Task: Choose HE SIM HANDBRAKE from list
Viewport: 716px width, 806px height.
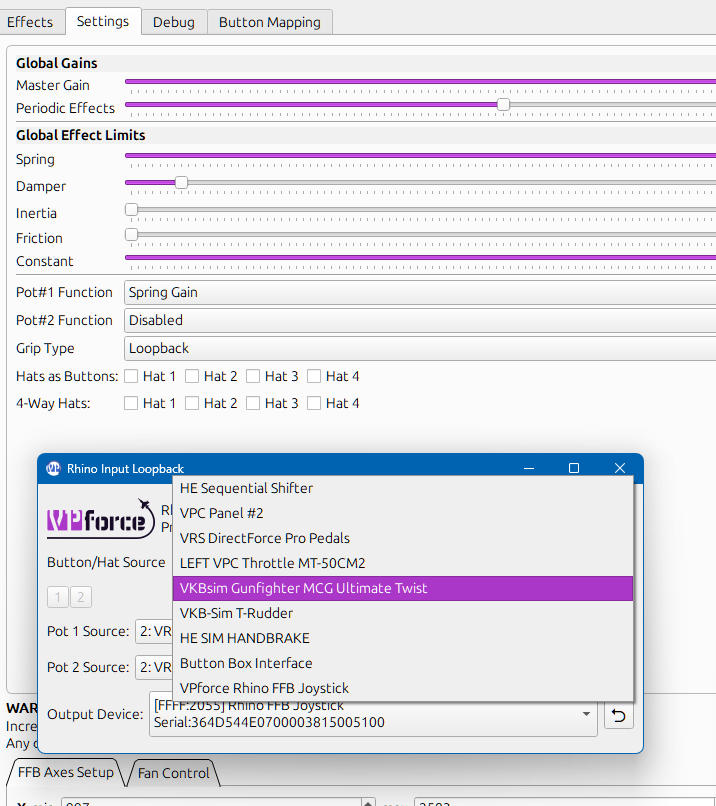Action: pos(403,638)
